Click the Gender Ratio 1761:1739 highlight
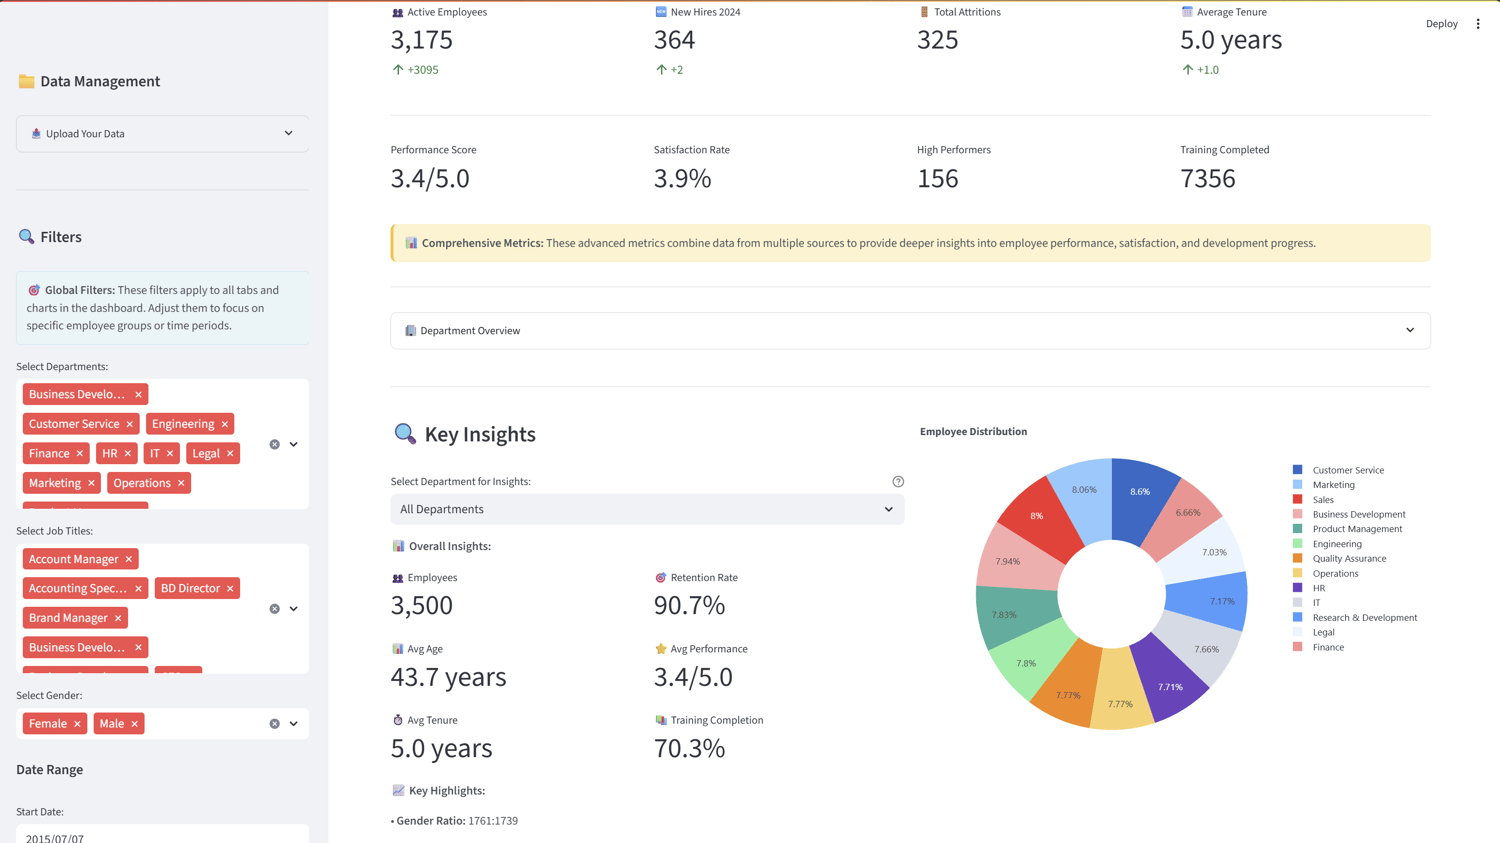Screen dimensions: 1500x843 [x=455, y=821]
